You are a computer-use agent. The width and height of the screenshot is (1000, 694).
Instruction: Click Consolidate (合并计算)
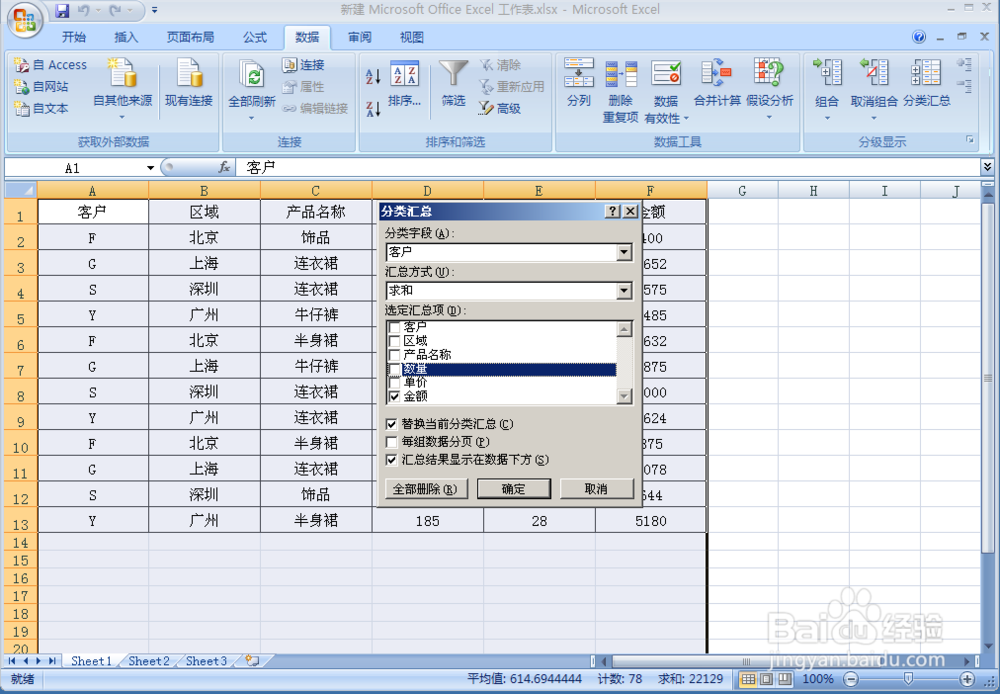pyautogui.click(x=717, y=82)
